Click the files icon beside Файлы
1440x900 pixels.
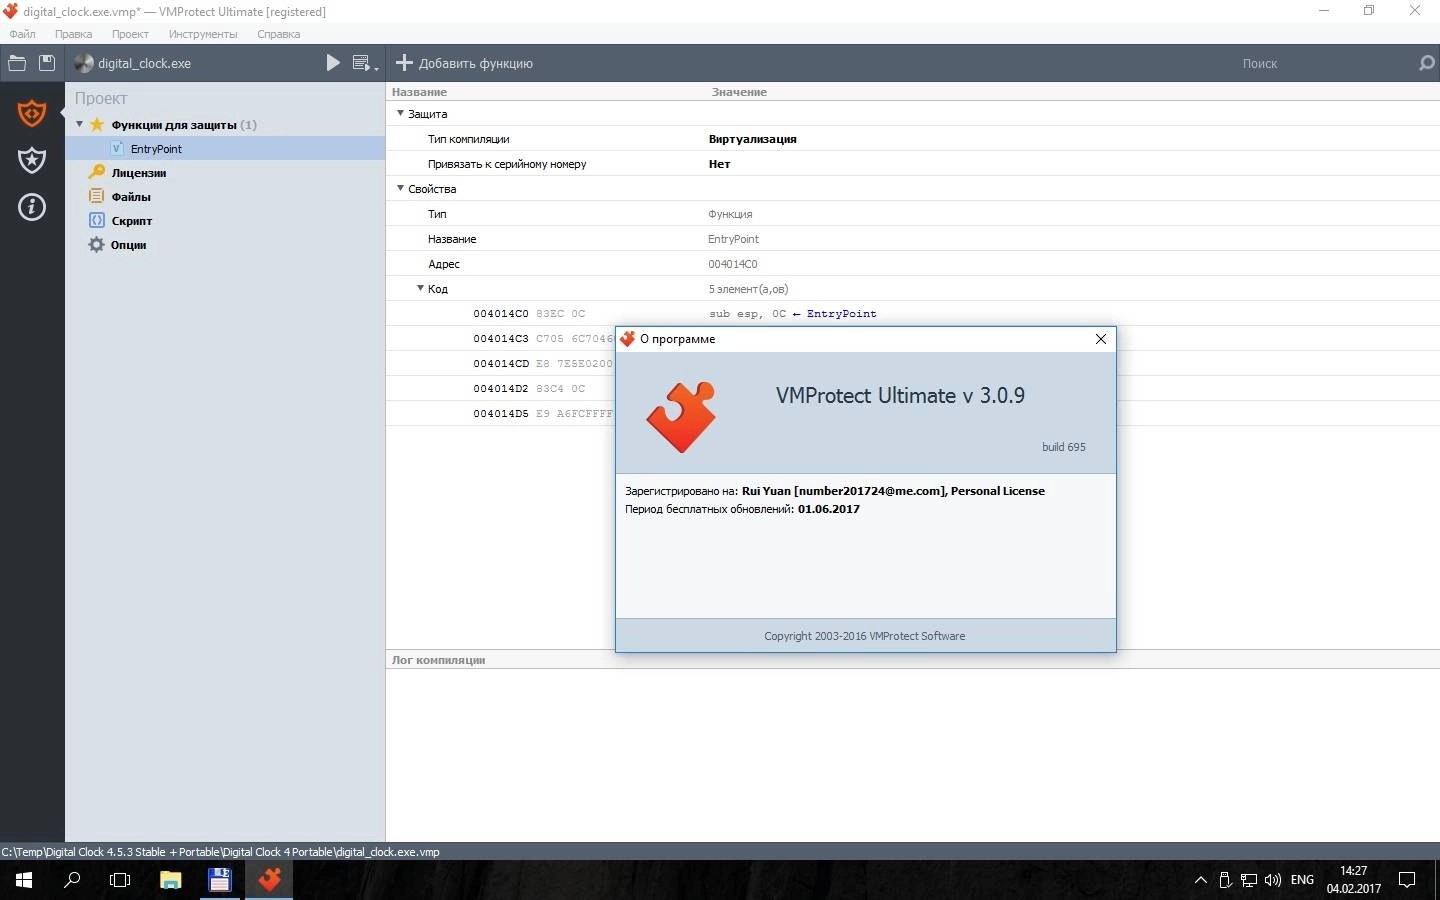pyautogui.click(x=97, y=196)
